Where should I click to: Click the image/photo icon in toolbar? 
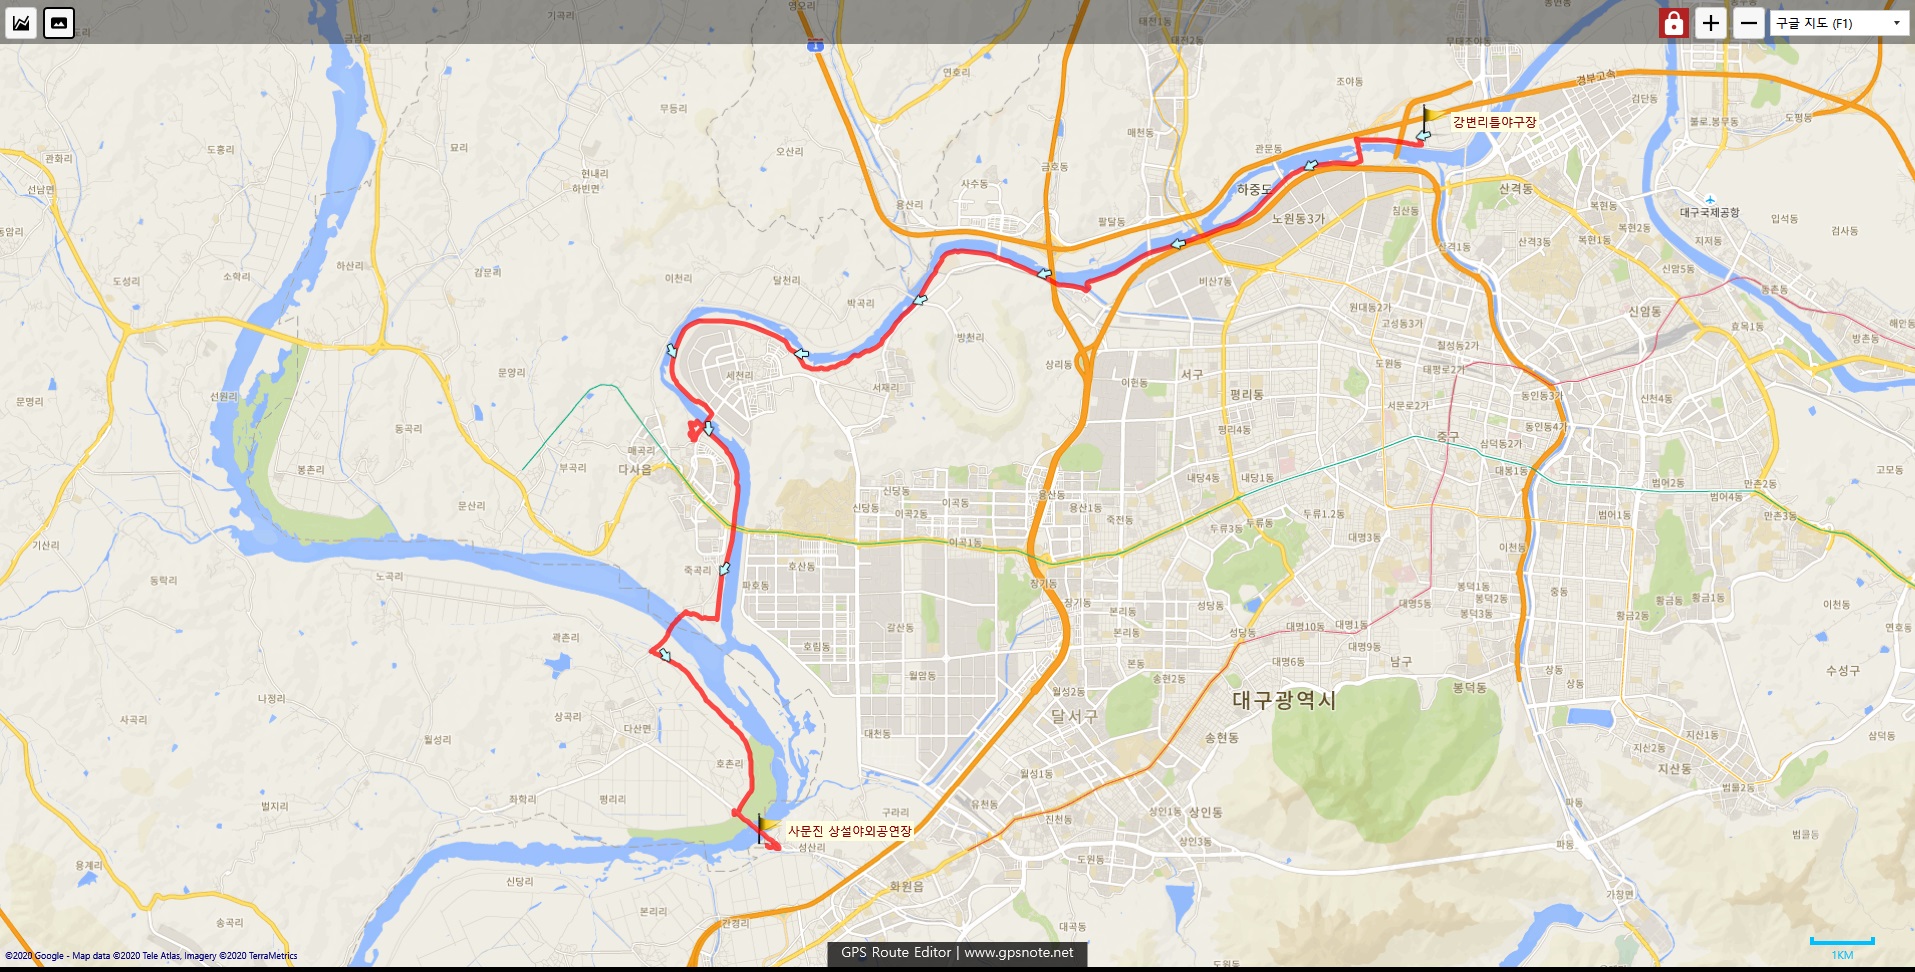click(59, 22)
